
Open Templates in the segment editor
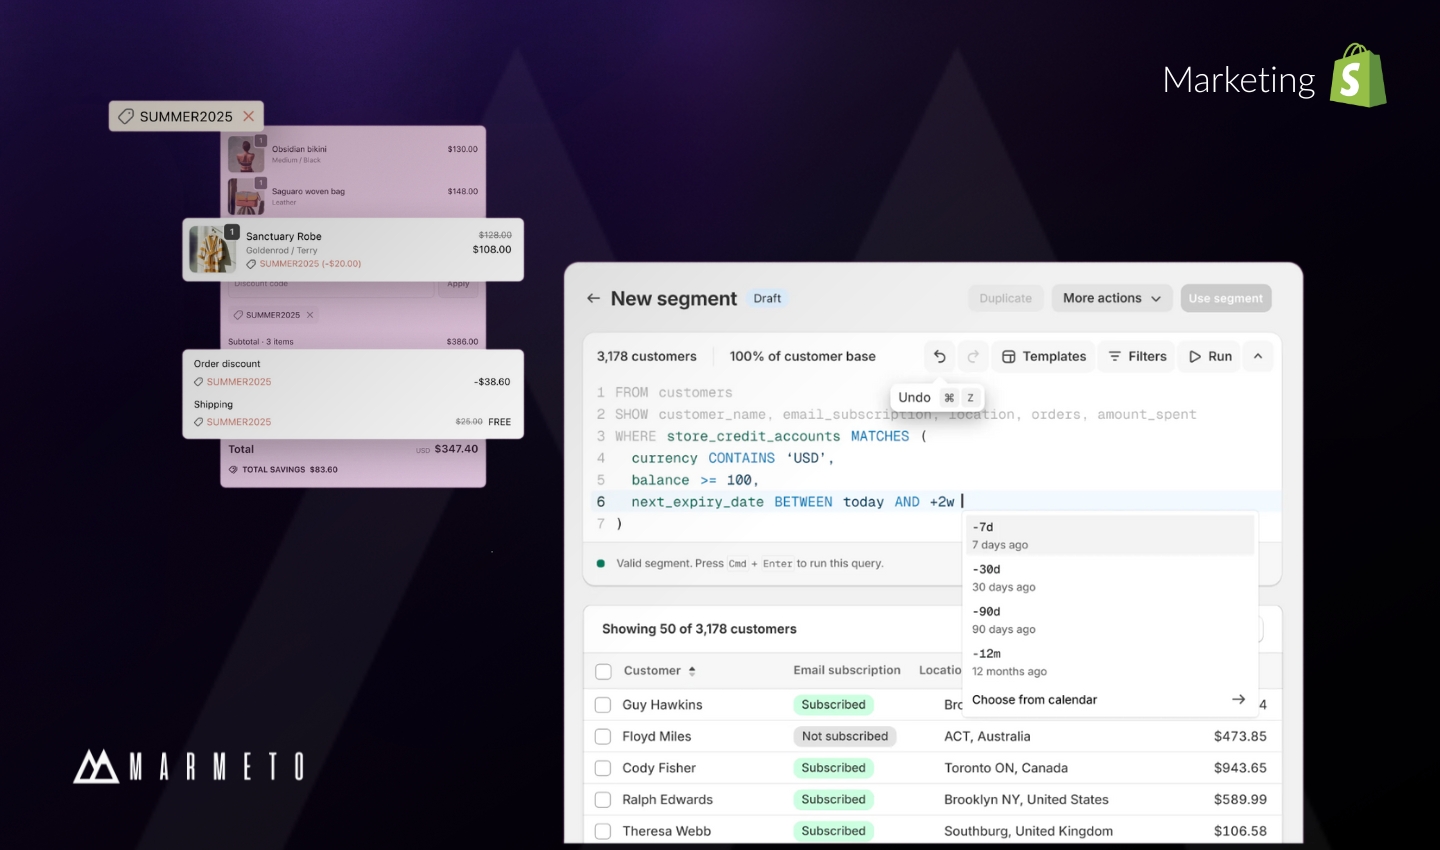click(1044, 356)
